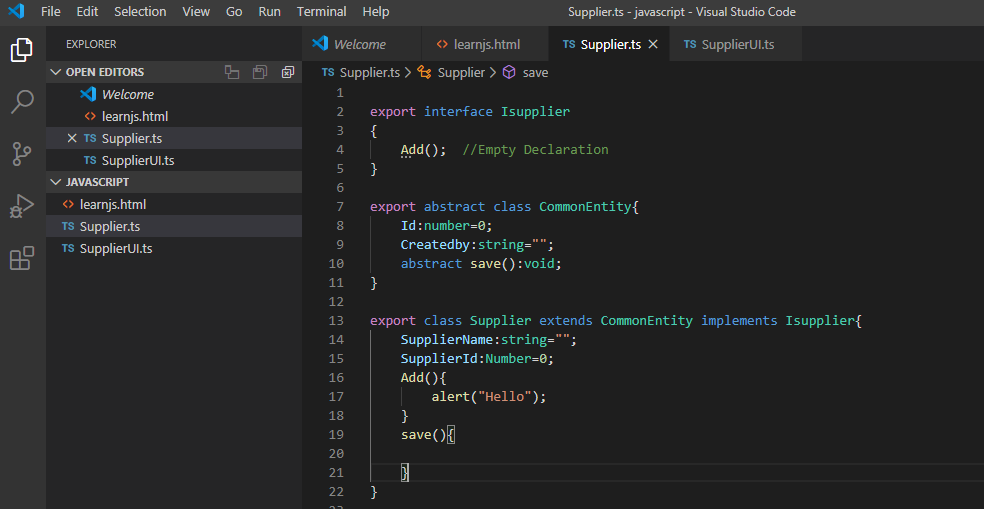Click SupplierId property on line 15
Viewport: 984px width, 509px height.
point(439,358)
